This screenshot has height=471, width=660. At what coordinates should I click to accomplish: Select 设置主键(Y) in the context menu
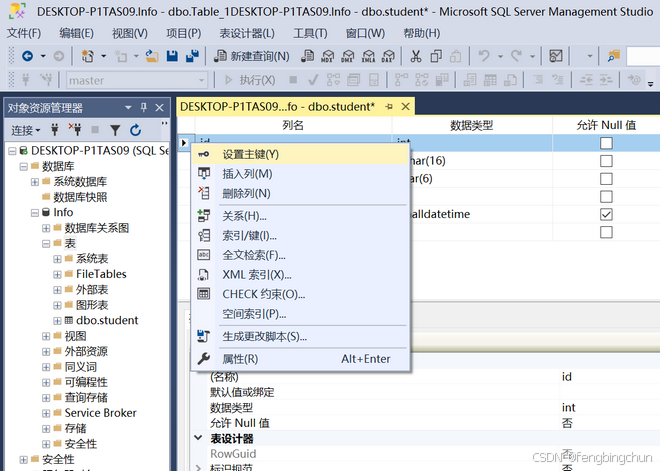click(x=301, y=154)
